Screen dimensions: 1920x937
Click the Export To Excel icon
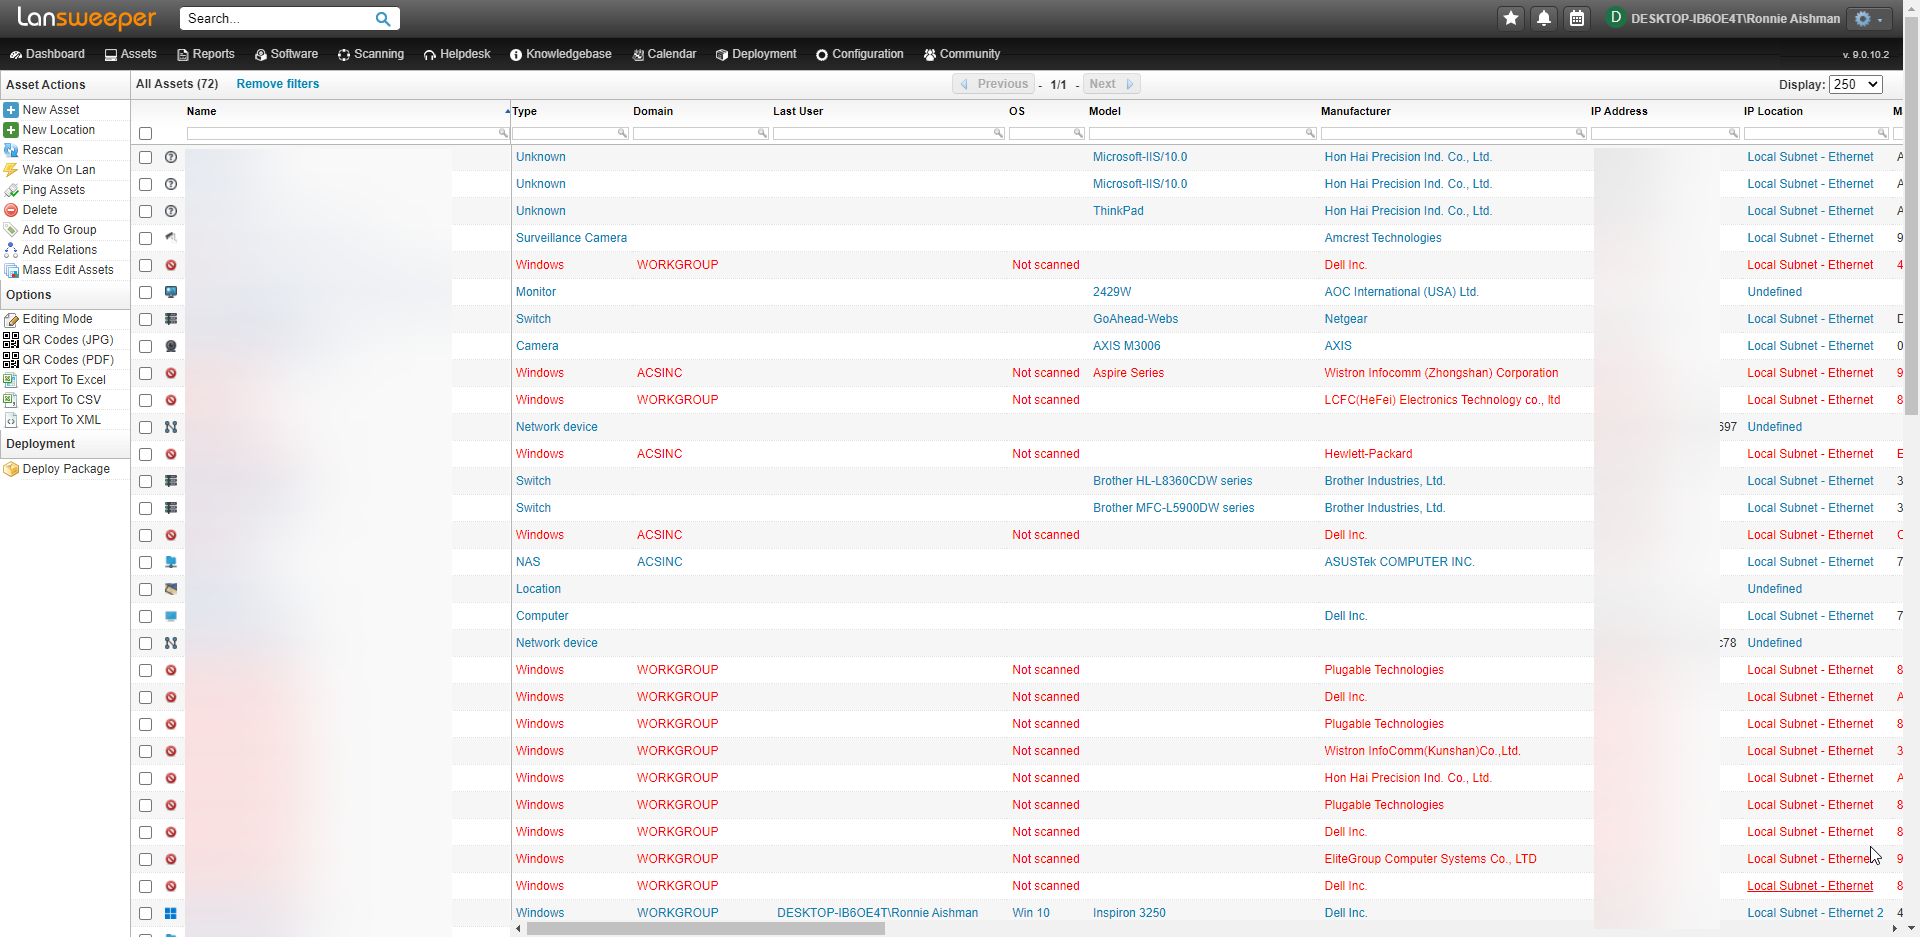coord(11,380)
